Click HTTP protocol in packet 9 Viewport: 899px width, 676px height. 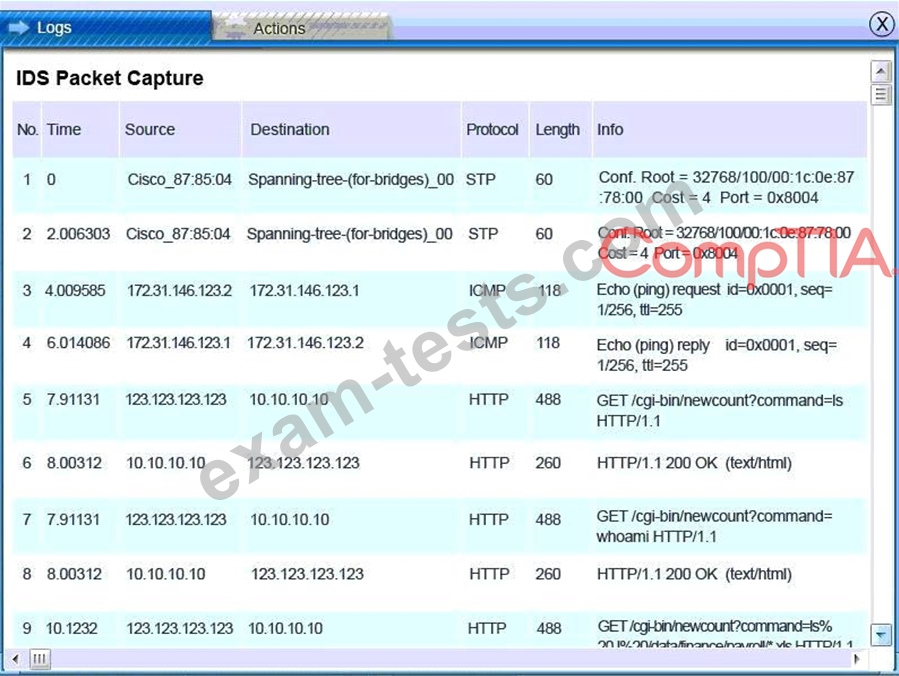tap(487, 628)
